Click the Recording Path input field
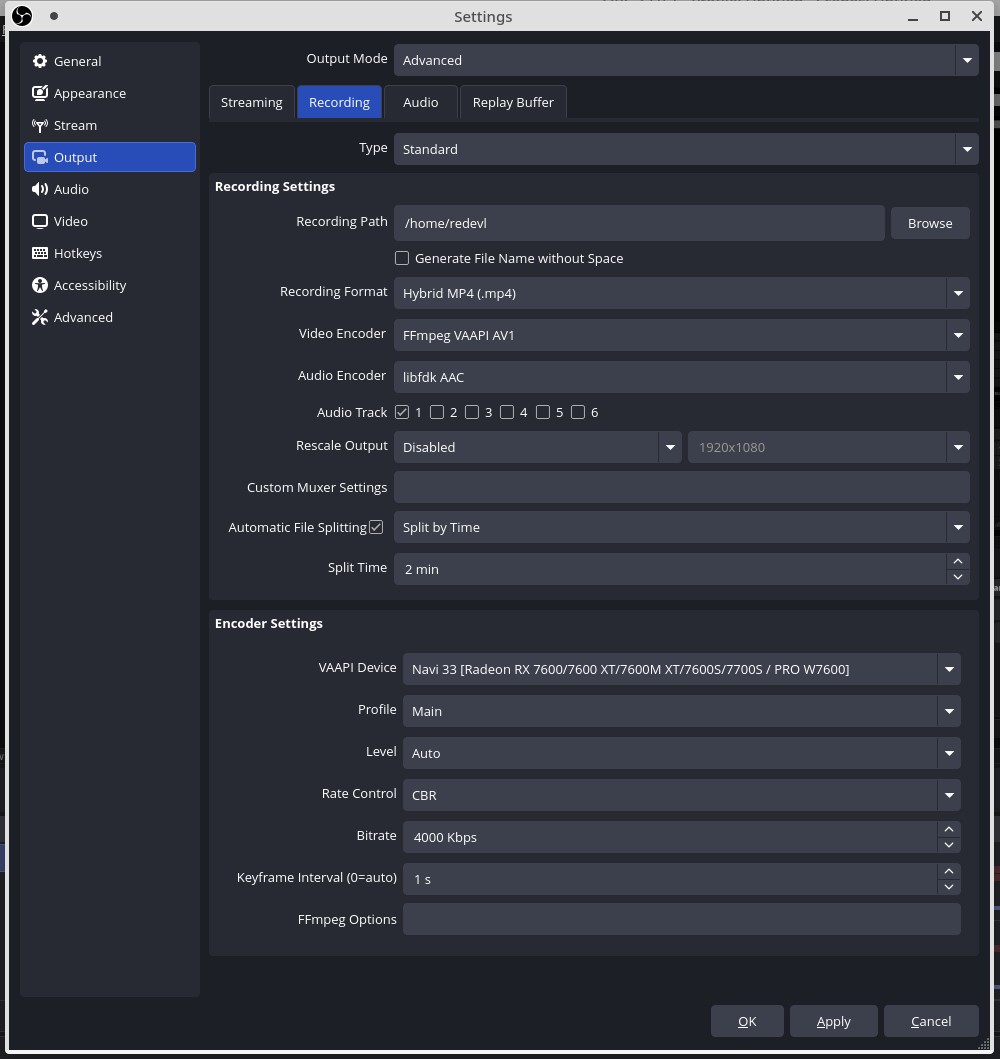Viewport: 1000px width, 1059px height. pyautogui.click(x=639, y=223)
